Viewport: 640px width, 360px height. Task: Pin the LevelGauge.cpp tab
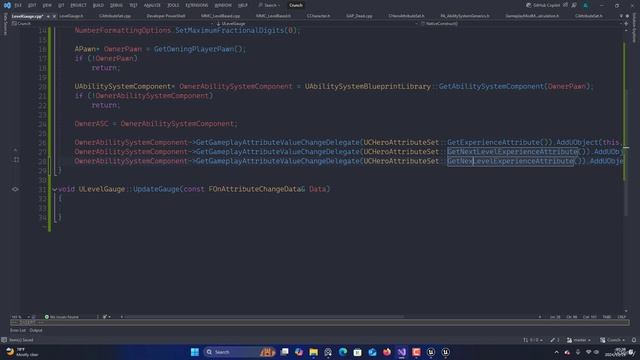click(x=48, y=16)
